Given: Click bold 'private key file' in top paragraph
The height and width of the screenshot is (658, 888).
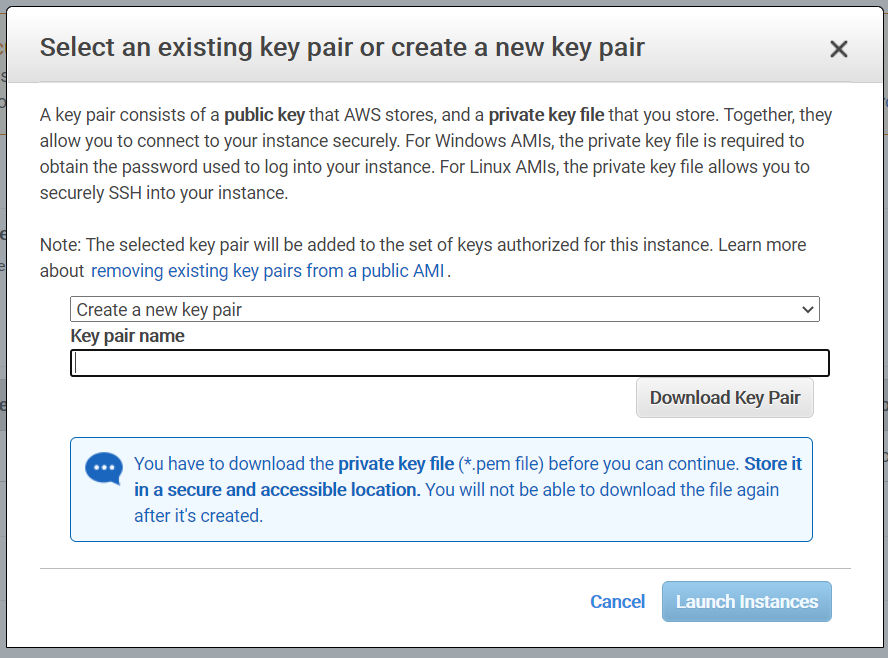Looking at the screenshot, I should point(546,115).
